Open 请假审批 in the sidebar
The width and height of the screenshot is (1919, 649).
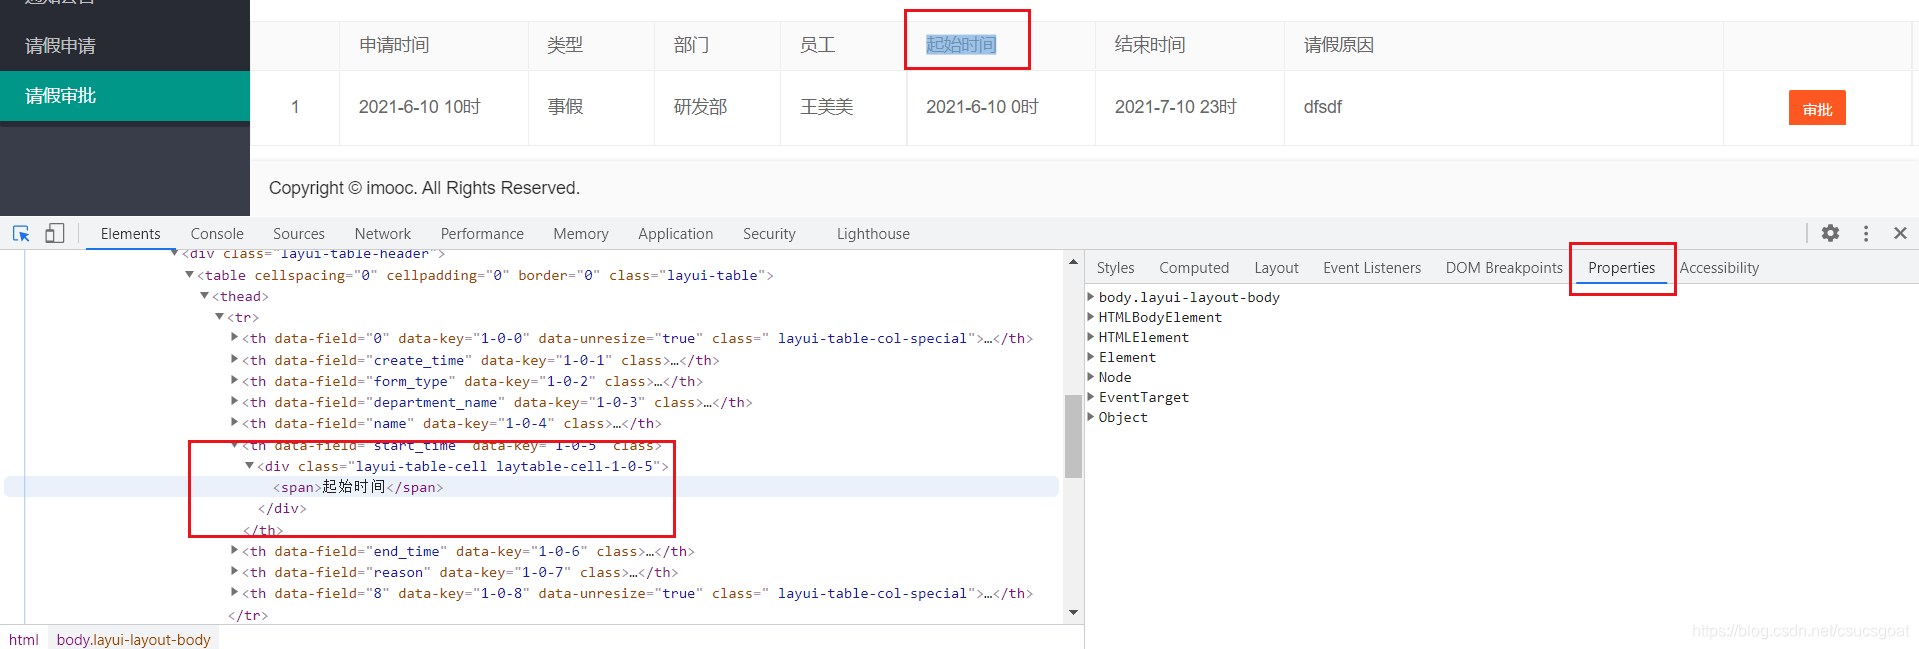pos(125,96)
